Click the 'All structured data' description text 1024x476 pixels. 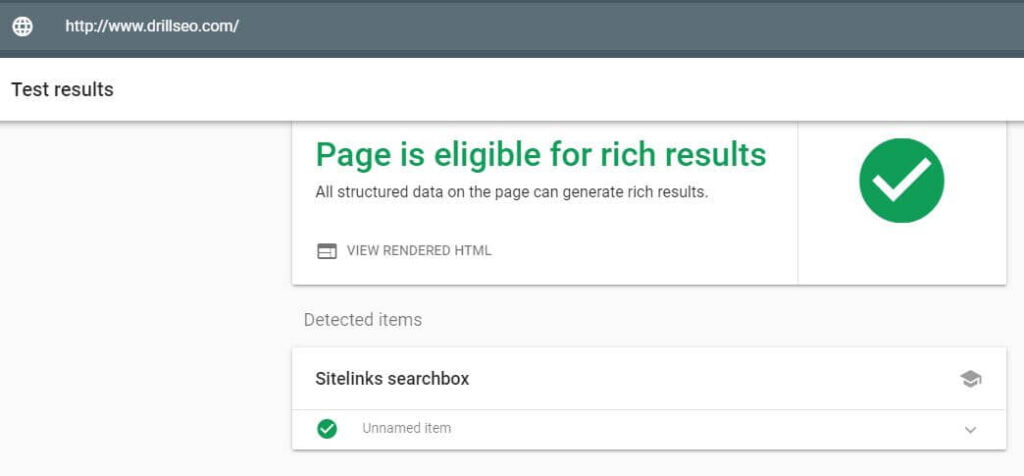point(511,193)
